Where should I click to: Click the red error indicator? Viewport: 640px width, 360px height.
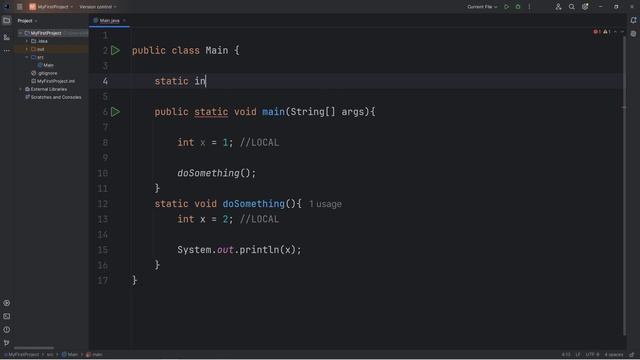[597, 32]
